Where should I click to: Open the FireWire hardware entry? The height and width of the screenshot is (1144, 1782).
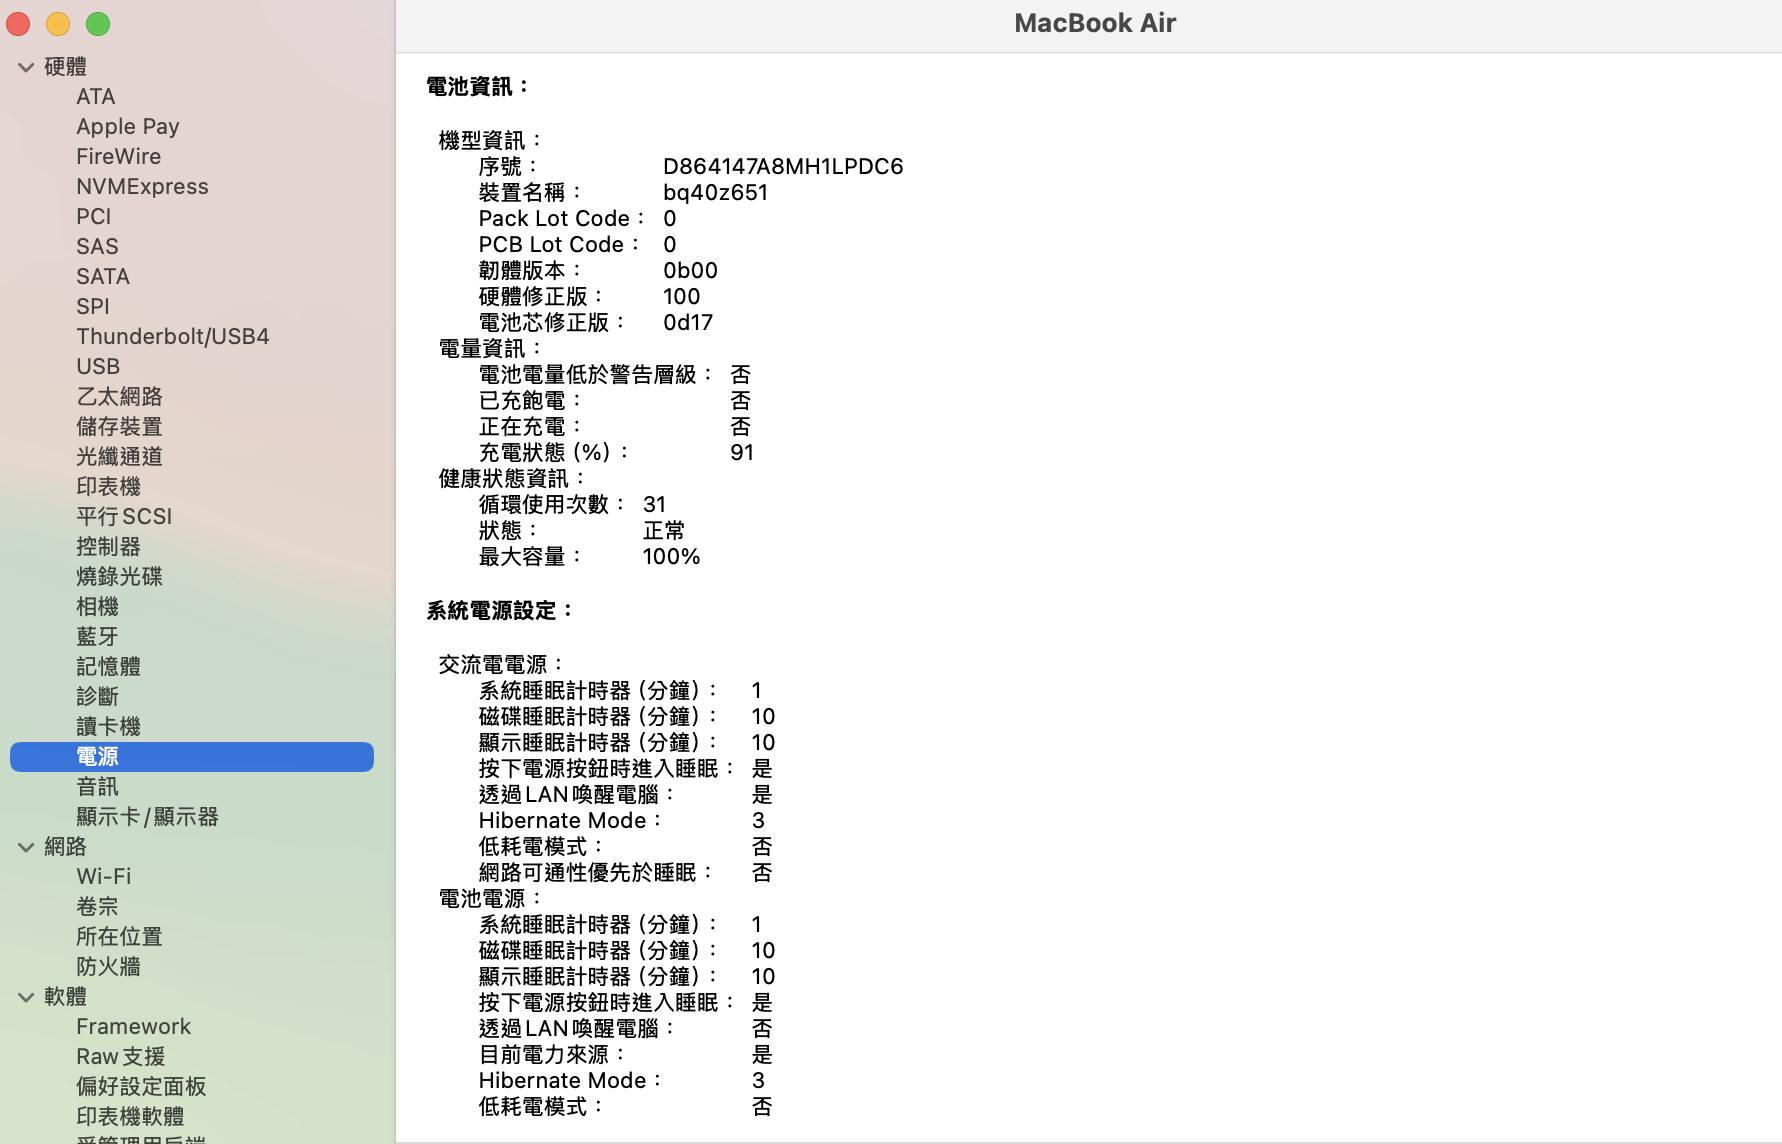coord(119,157)
